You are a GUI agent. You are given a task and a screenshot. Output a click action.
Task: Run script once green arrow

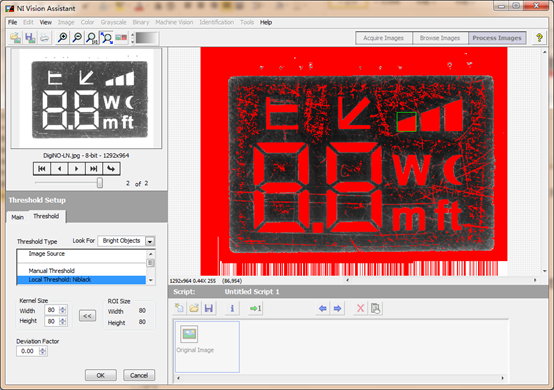[255, 308]
